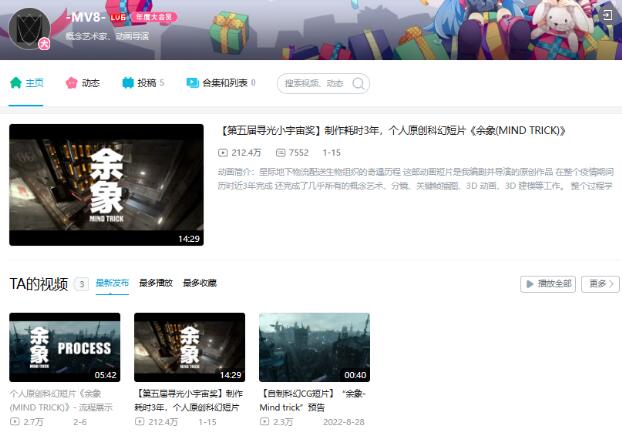Screen dimensions: 622x433
Task: Click the exit icon in banner corner
Action: coord(606,15)
